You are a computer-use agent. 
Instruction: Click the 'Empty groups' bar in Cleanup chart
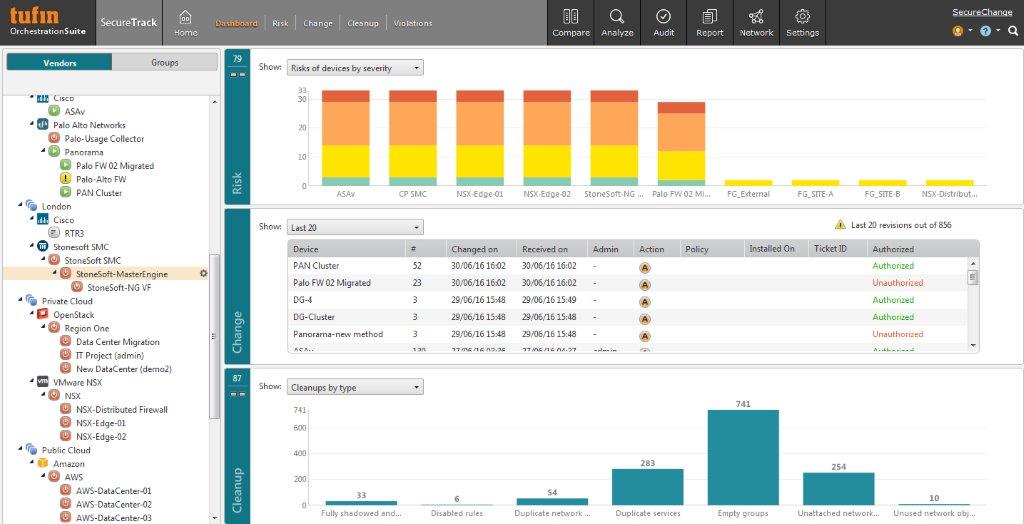pos(743,457)
